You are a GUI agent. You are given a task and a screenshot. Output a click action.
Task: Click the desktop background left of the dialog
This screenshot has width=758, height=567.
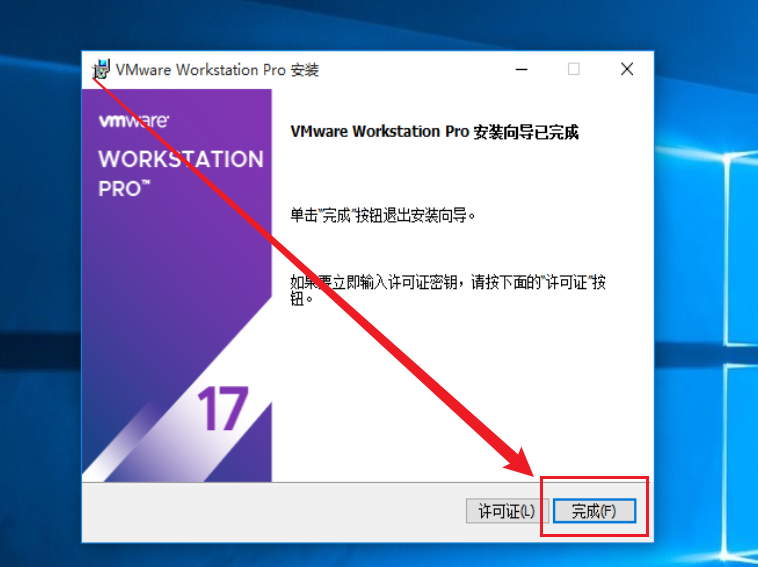[41, 290]
